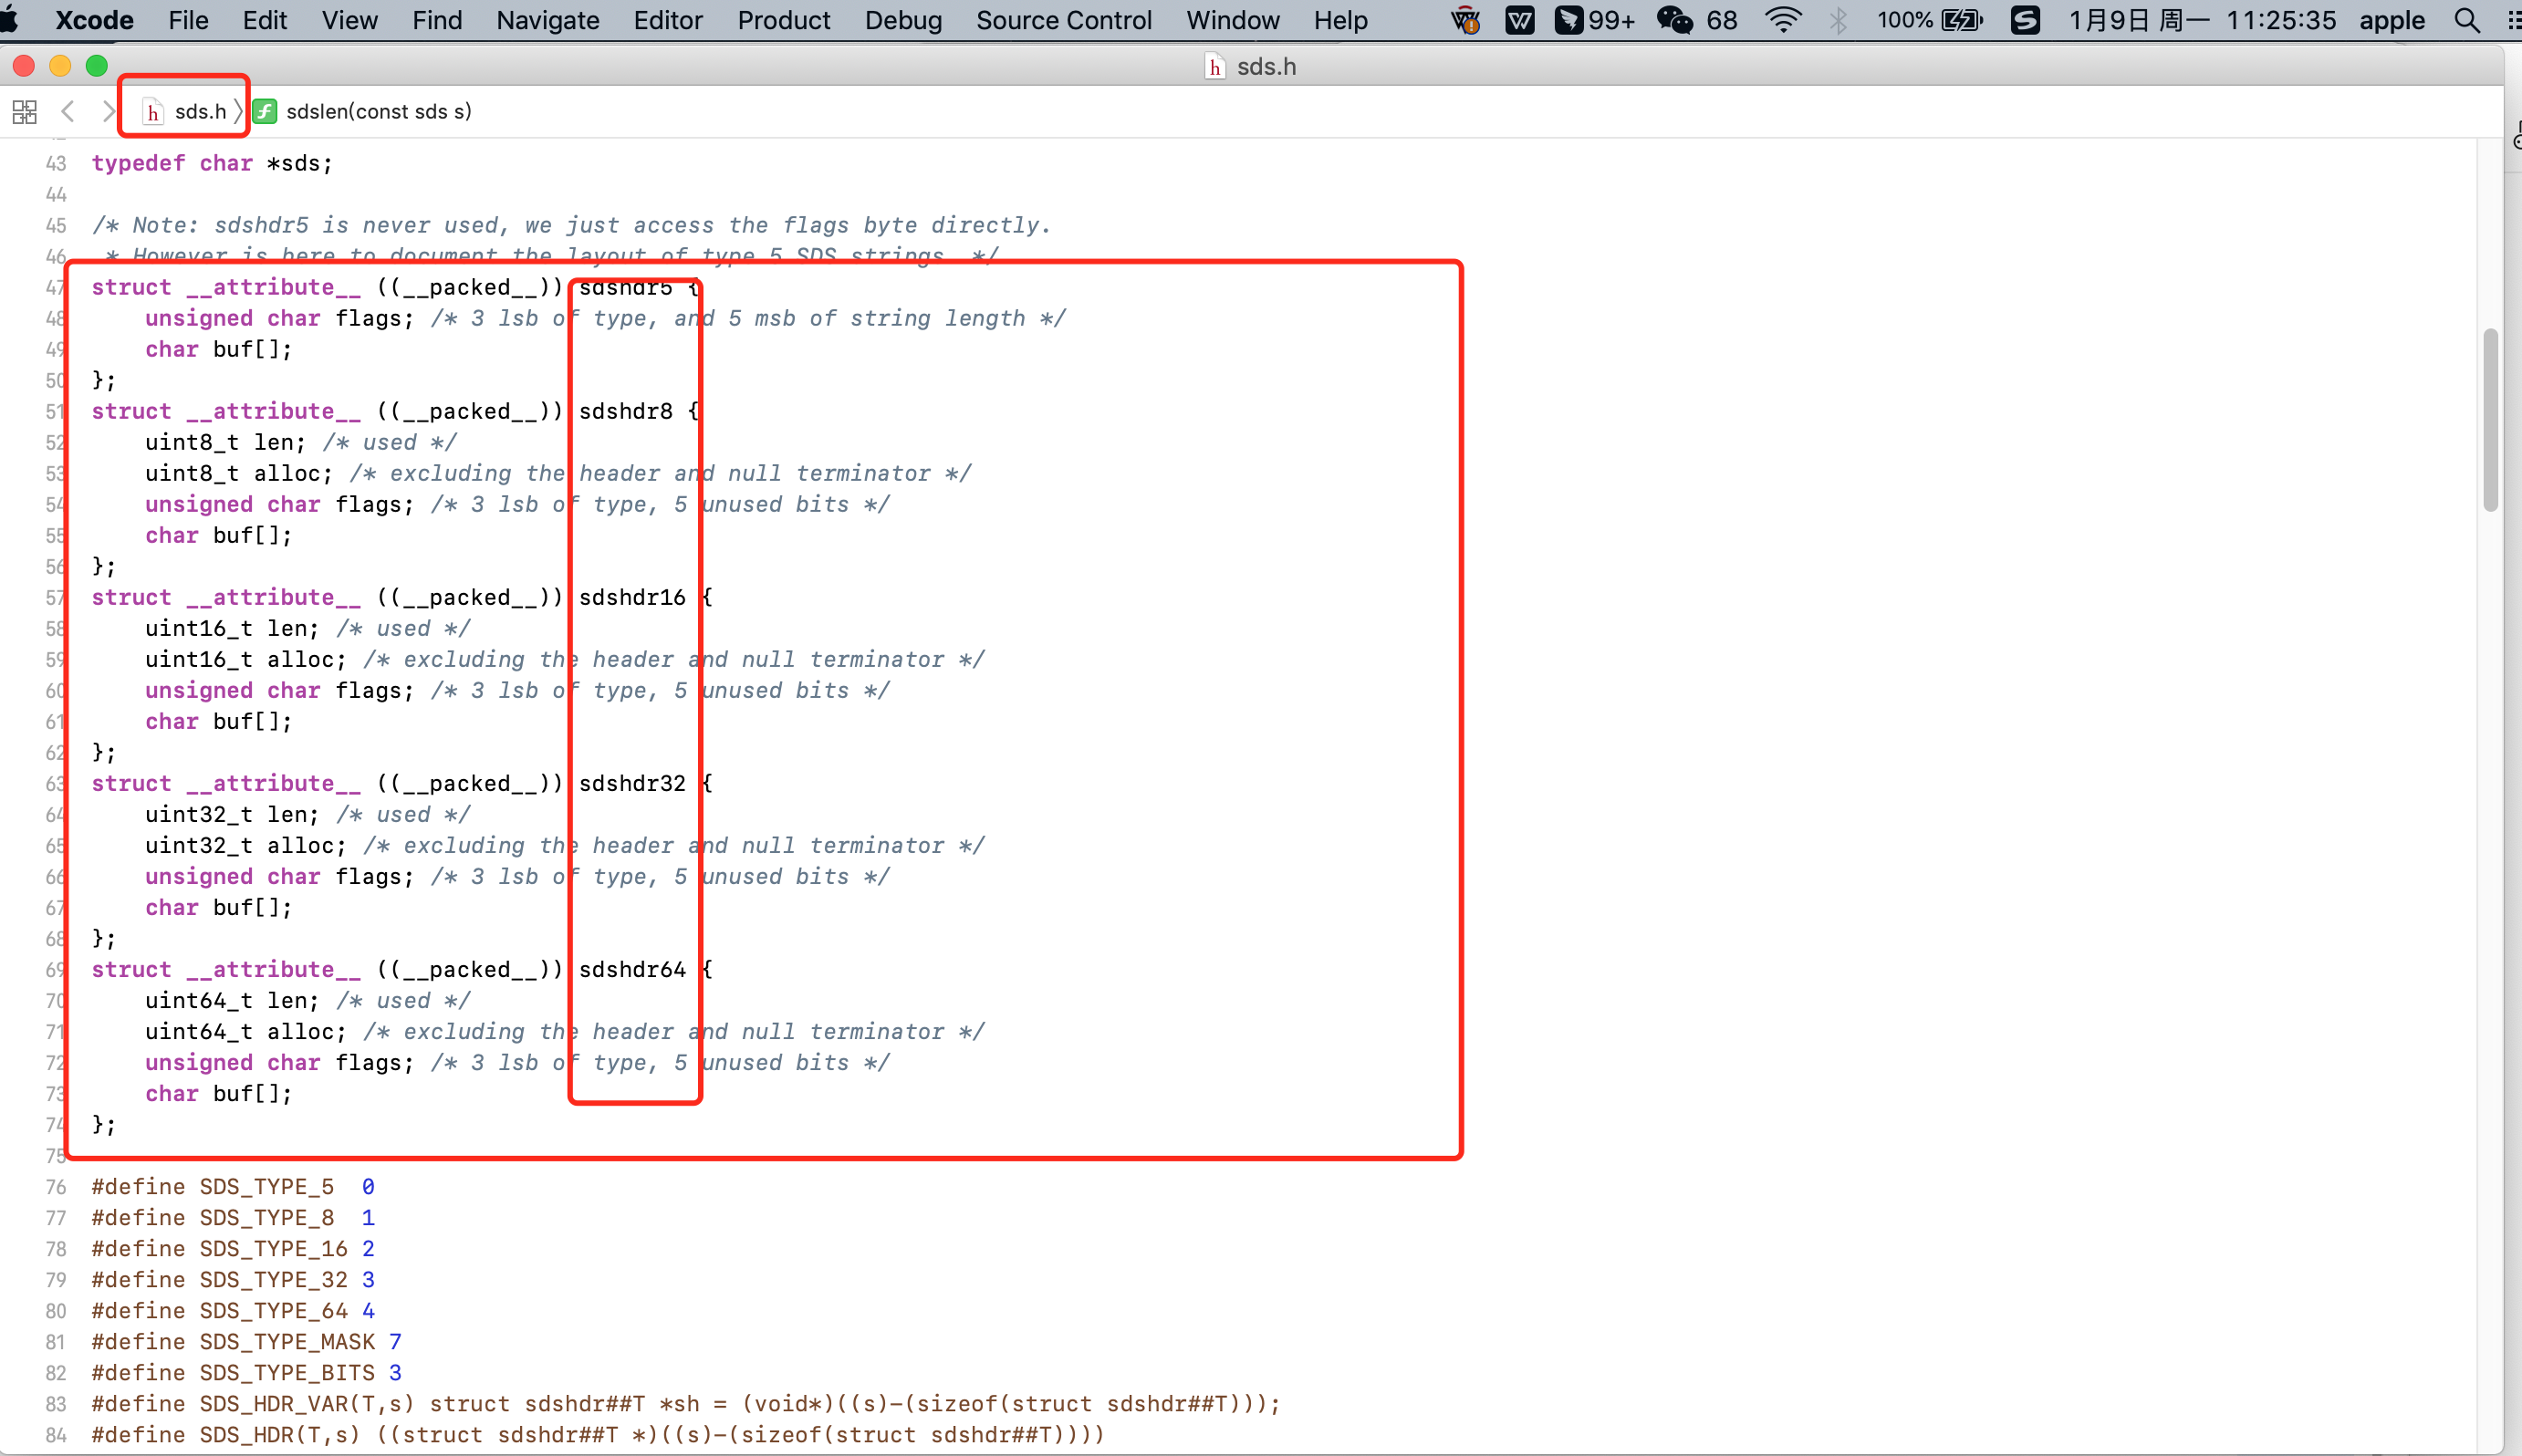The height and width of the screenshot is (1456, 2522).
Task: Click the Sogou input method icon
Action: [x=2025, y=20]
